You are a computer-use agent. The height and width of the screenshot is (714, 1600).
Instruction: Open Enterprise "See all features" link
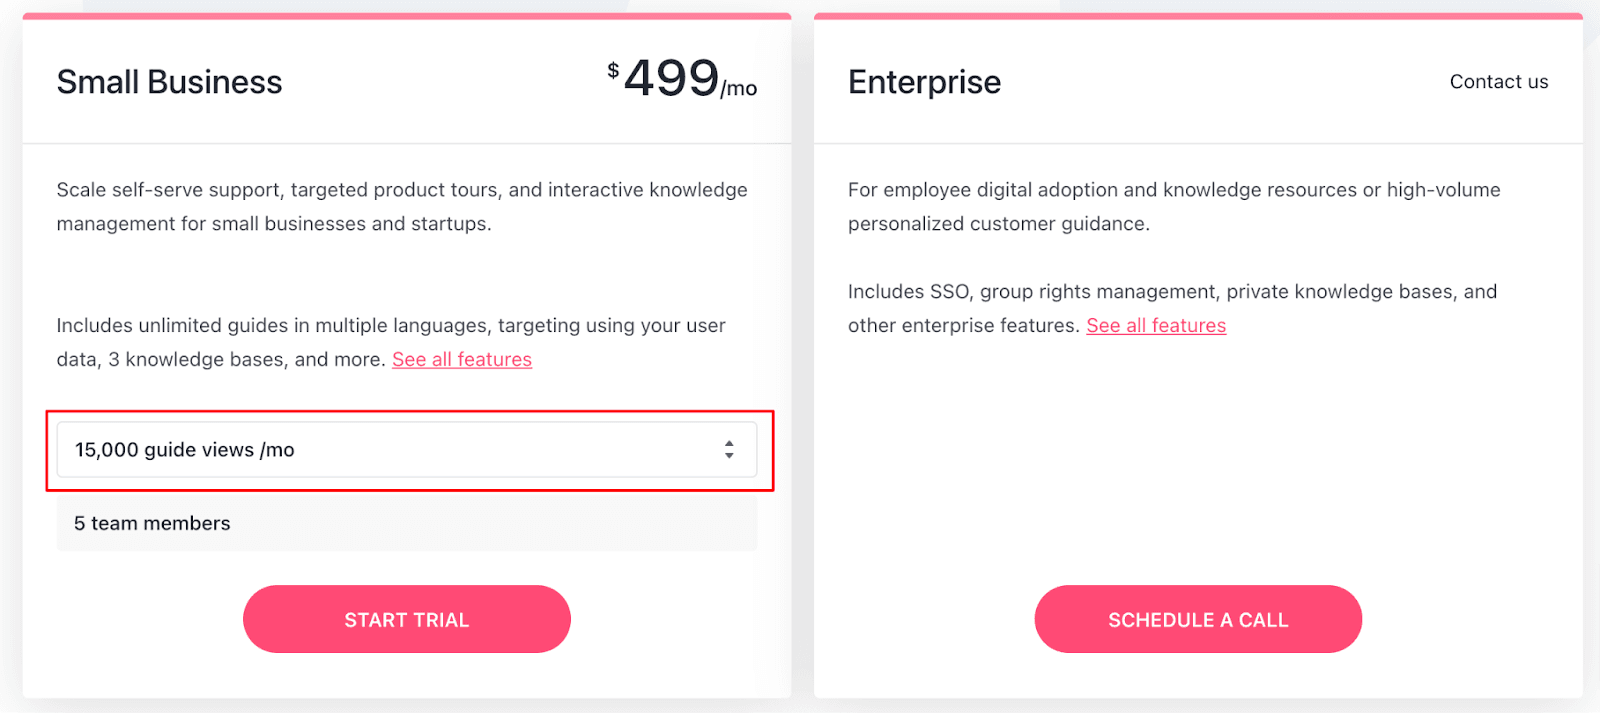[x=1156, y=326]
